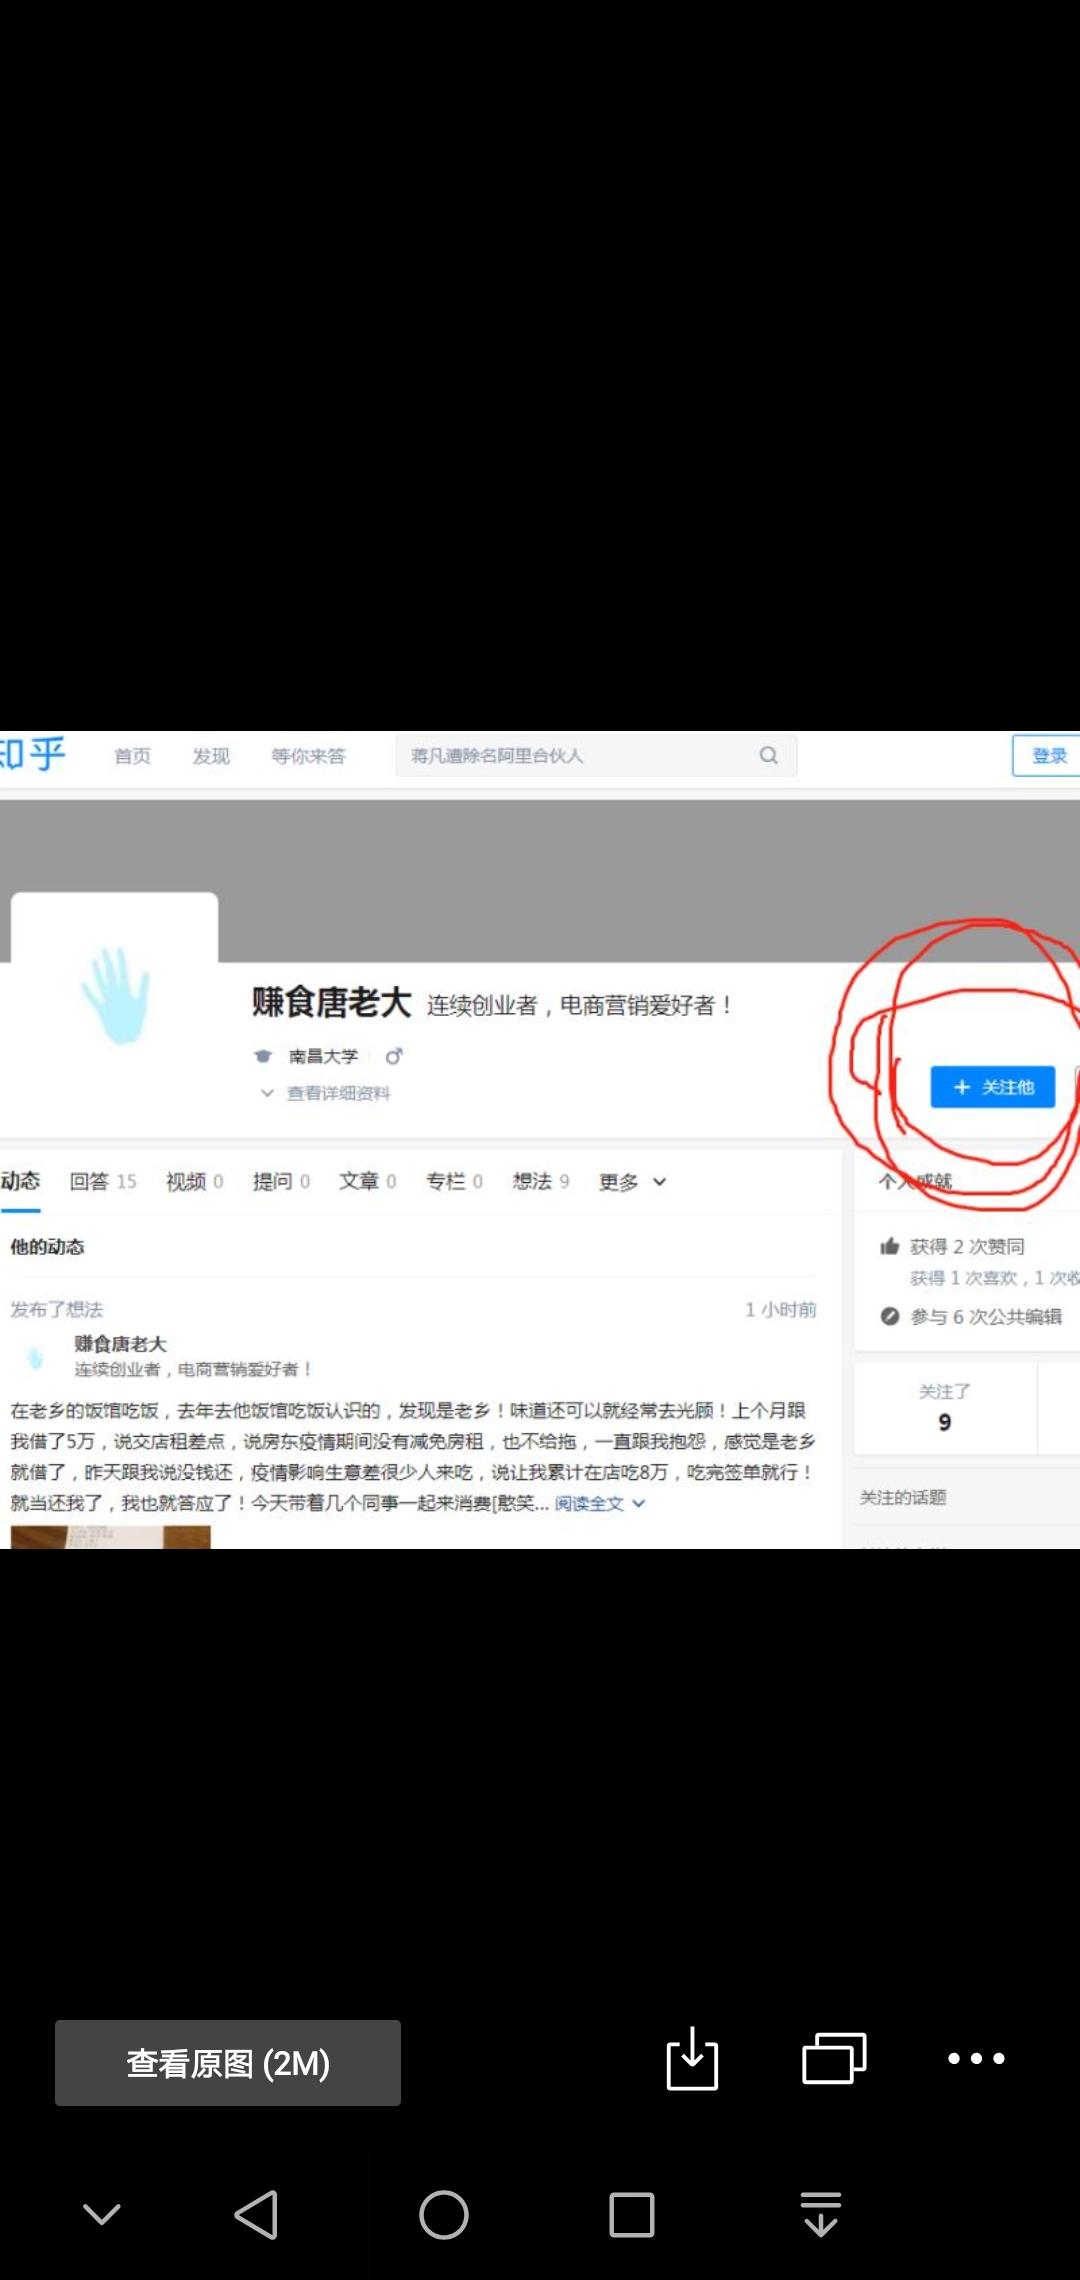1080x2280 pixels.
Task: Click the edit icon beside 参与 6 次公共编辑
Action: click(889, 1316)
